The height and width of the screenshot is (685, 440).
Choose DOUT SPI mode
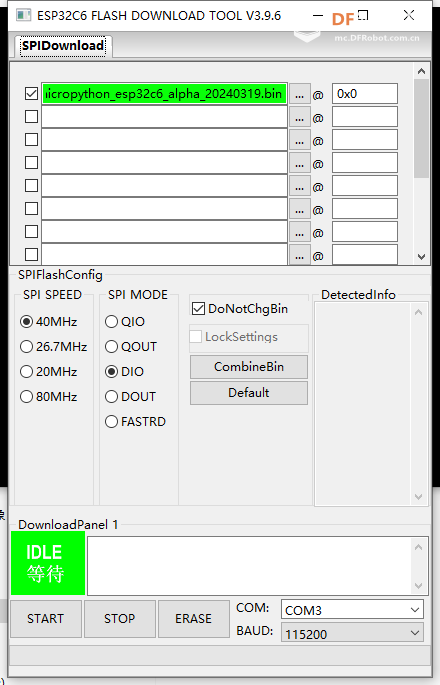(x=130, y=396)
